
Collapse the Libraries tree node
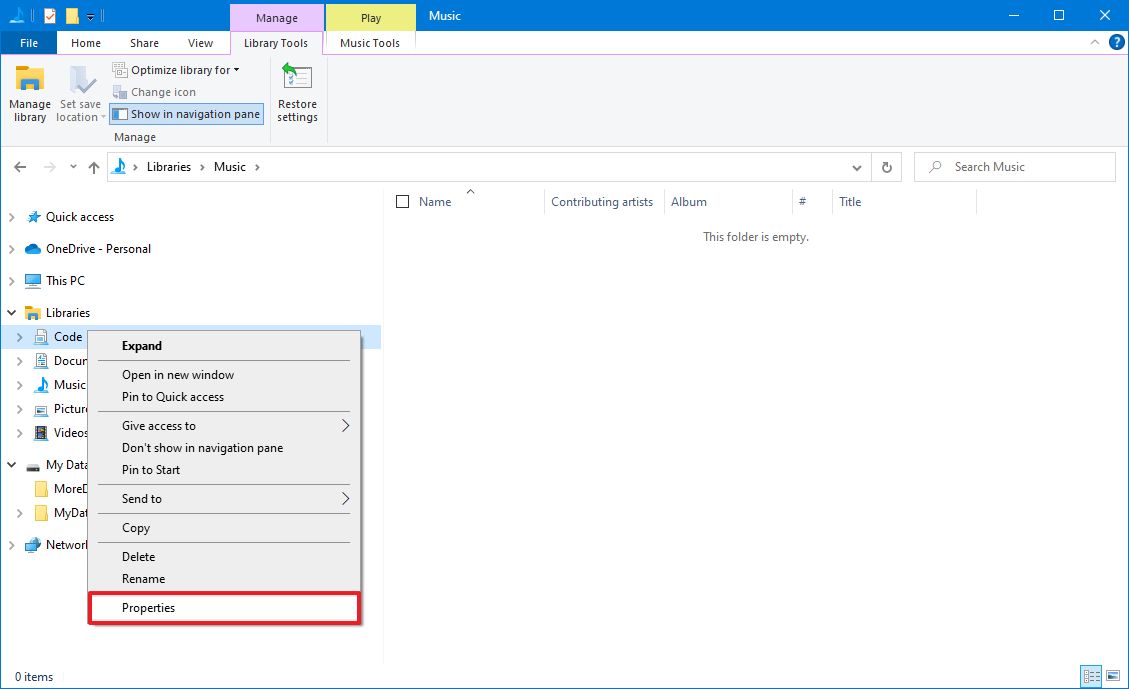[x=12, y=312]
